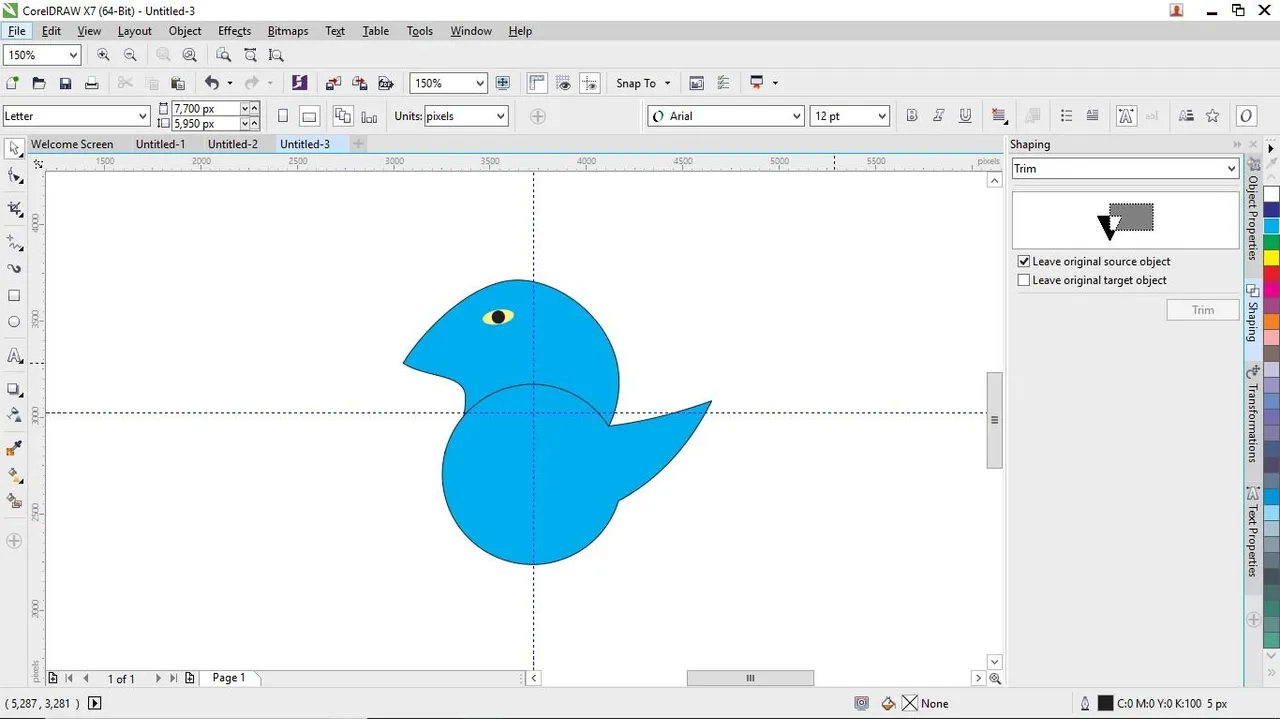Select the Color Eyedropper tool
This screenshot has height=719, width=1280.
14,449
